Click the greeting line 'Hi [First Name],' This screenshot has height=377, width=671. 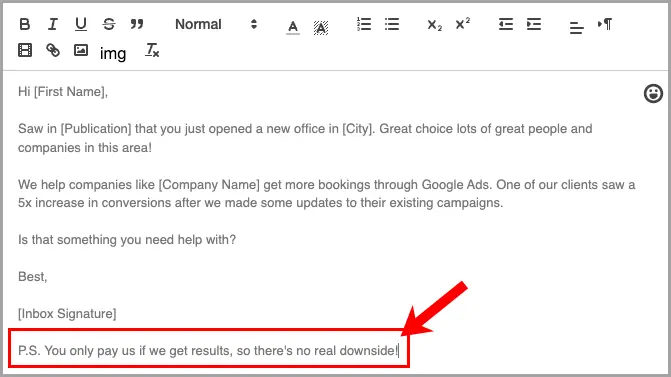63,92
